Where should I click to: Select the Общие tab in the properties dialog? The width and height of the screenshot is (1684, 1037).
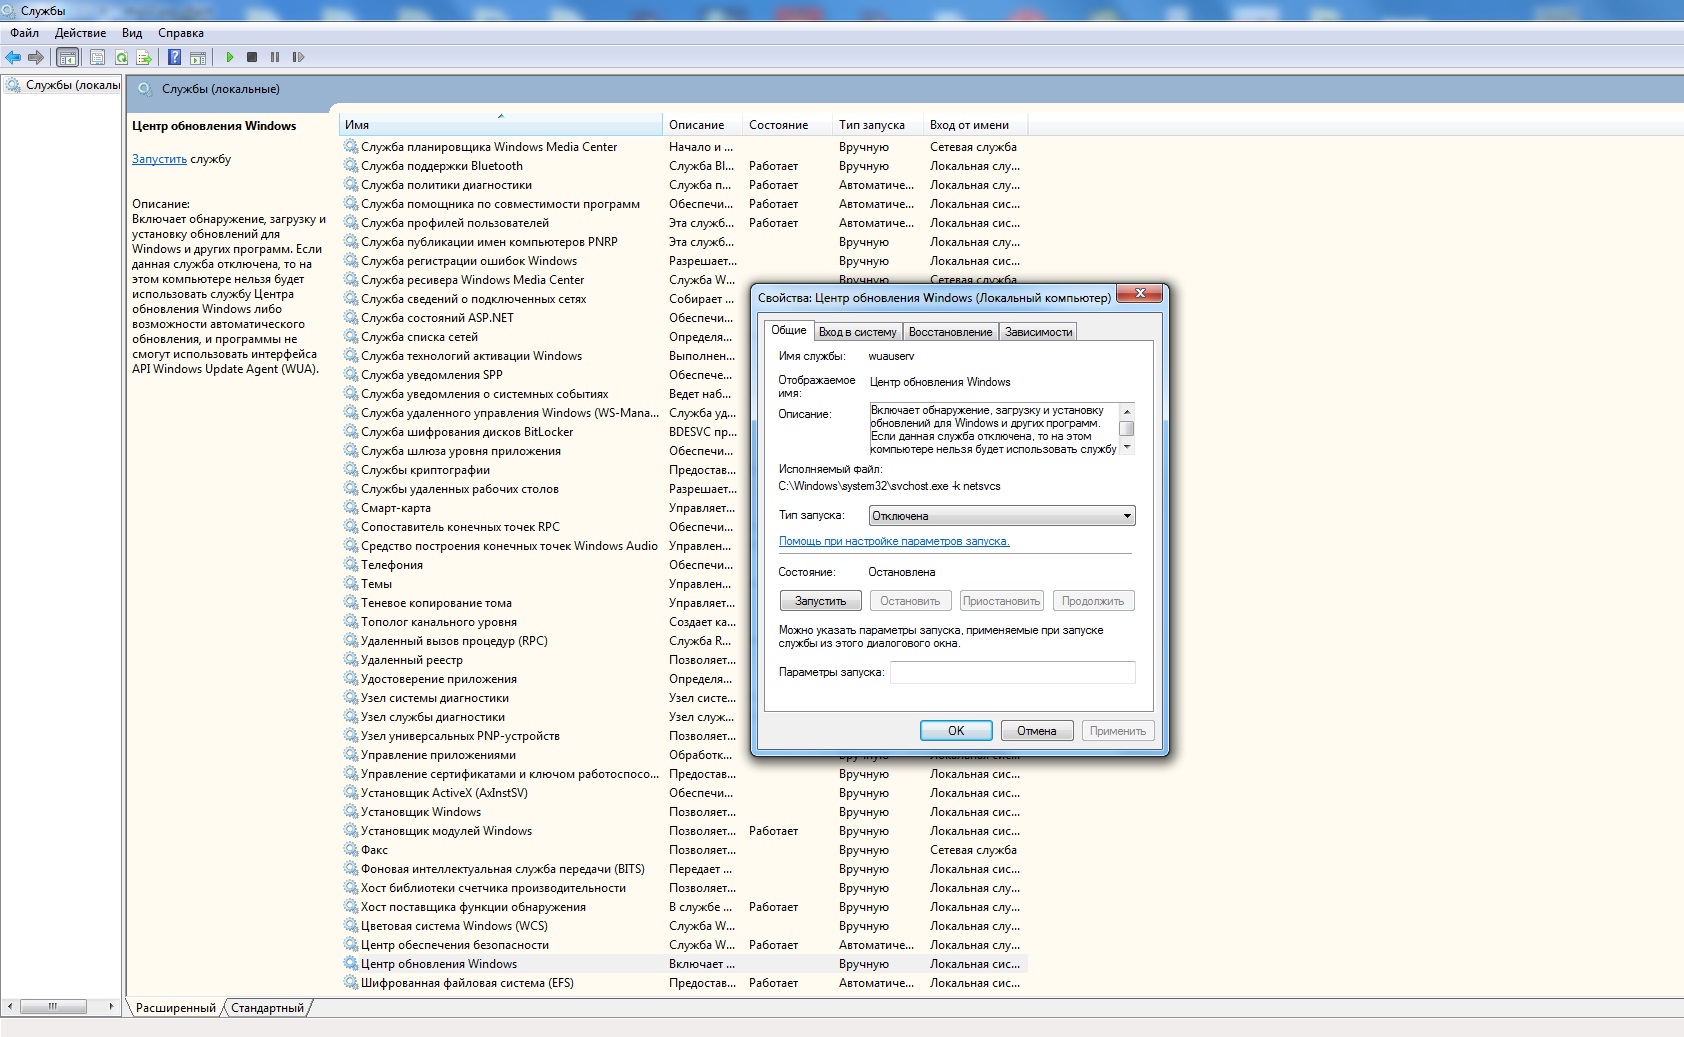(789, 330)
